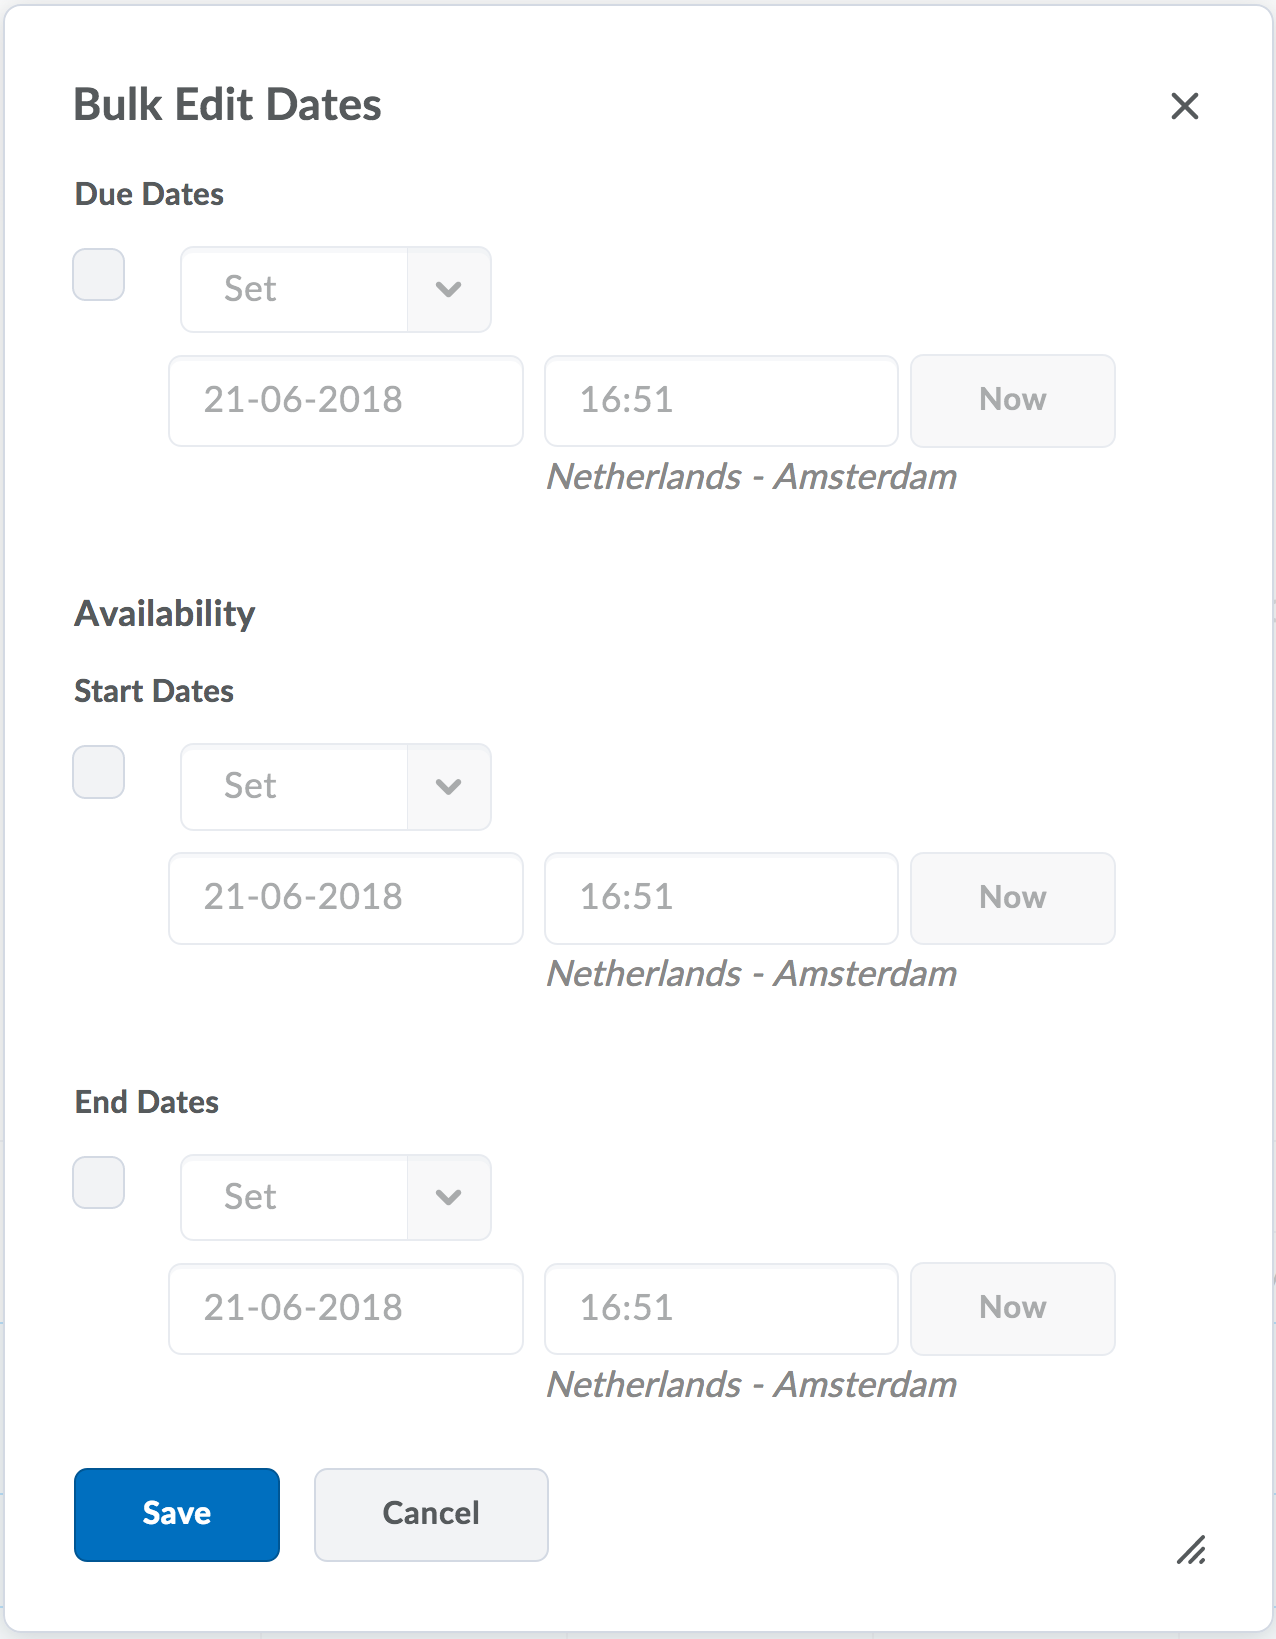Close the Bulk Edit Dates dialog

click(x=1184, y=106)
